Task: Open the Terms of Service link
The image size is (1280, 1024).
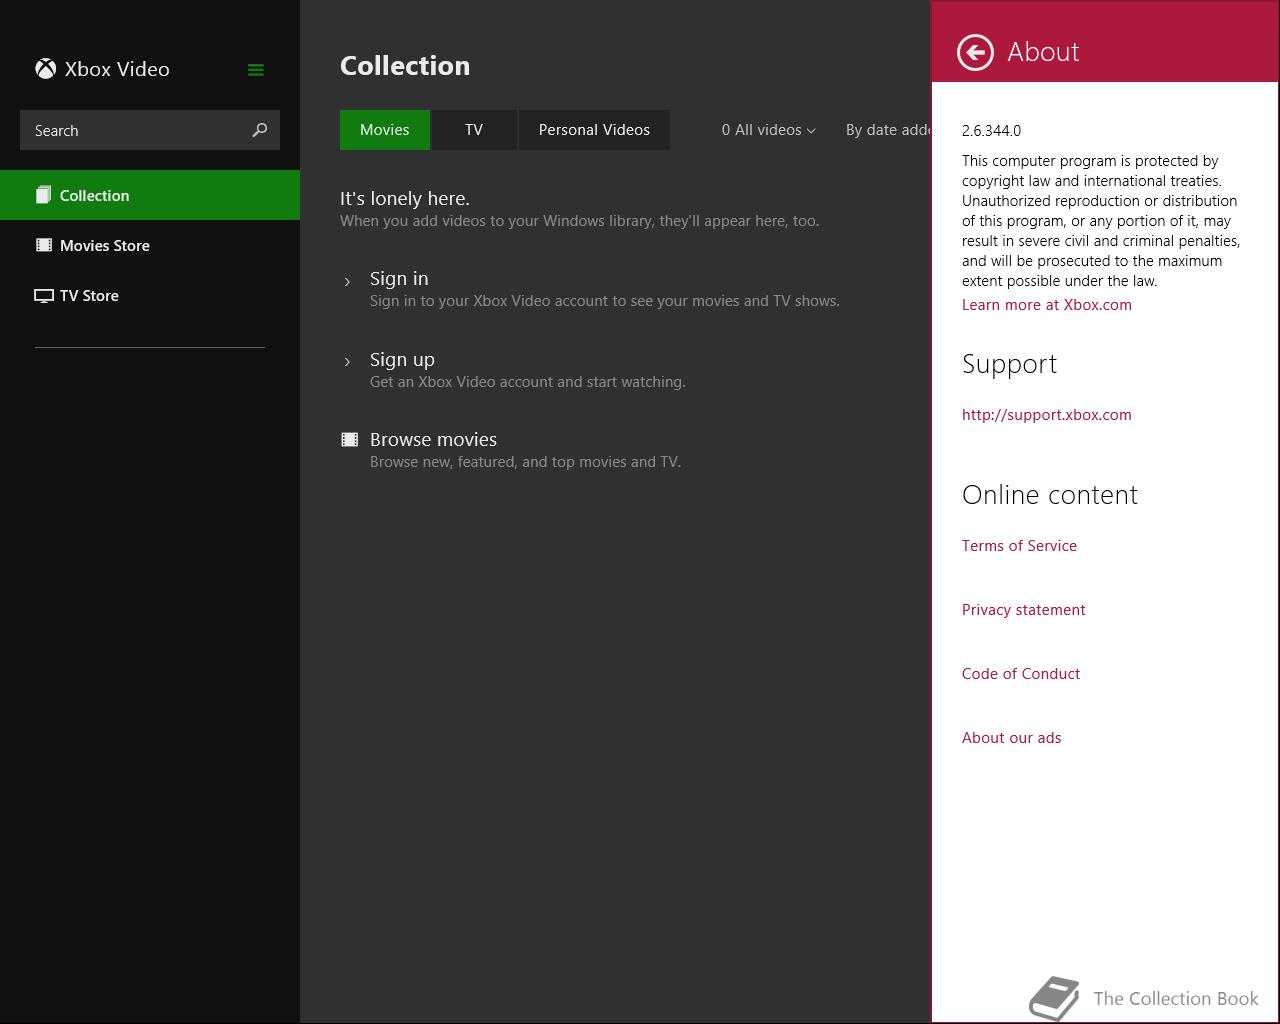Action: click(x=1019, y=546)
